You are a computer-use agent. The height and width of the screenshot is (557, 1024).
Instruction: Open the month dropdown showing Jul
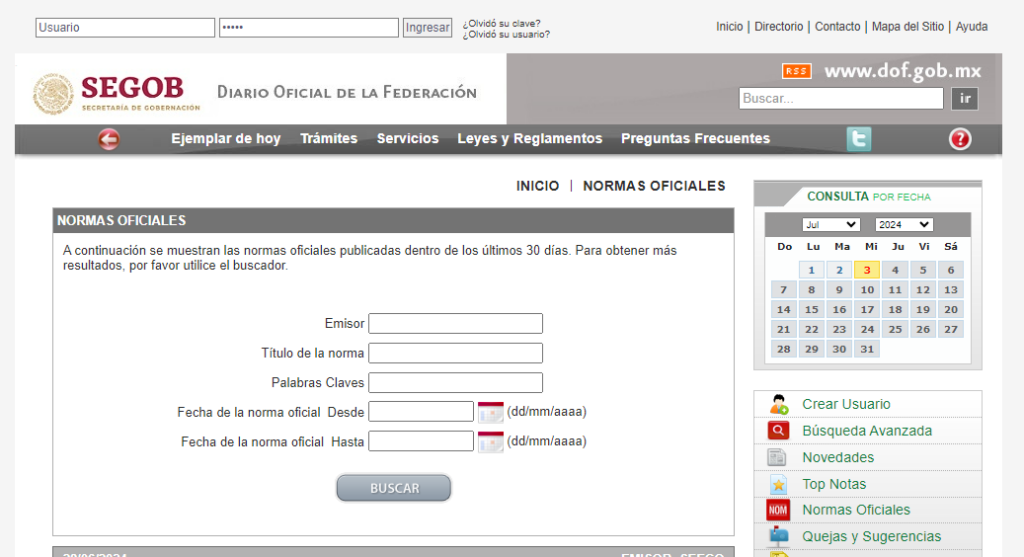[830, 225]
